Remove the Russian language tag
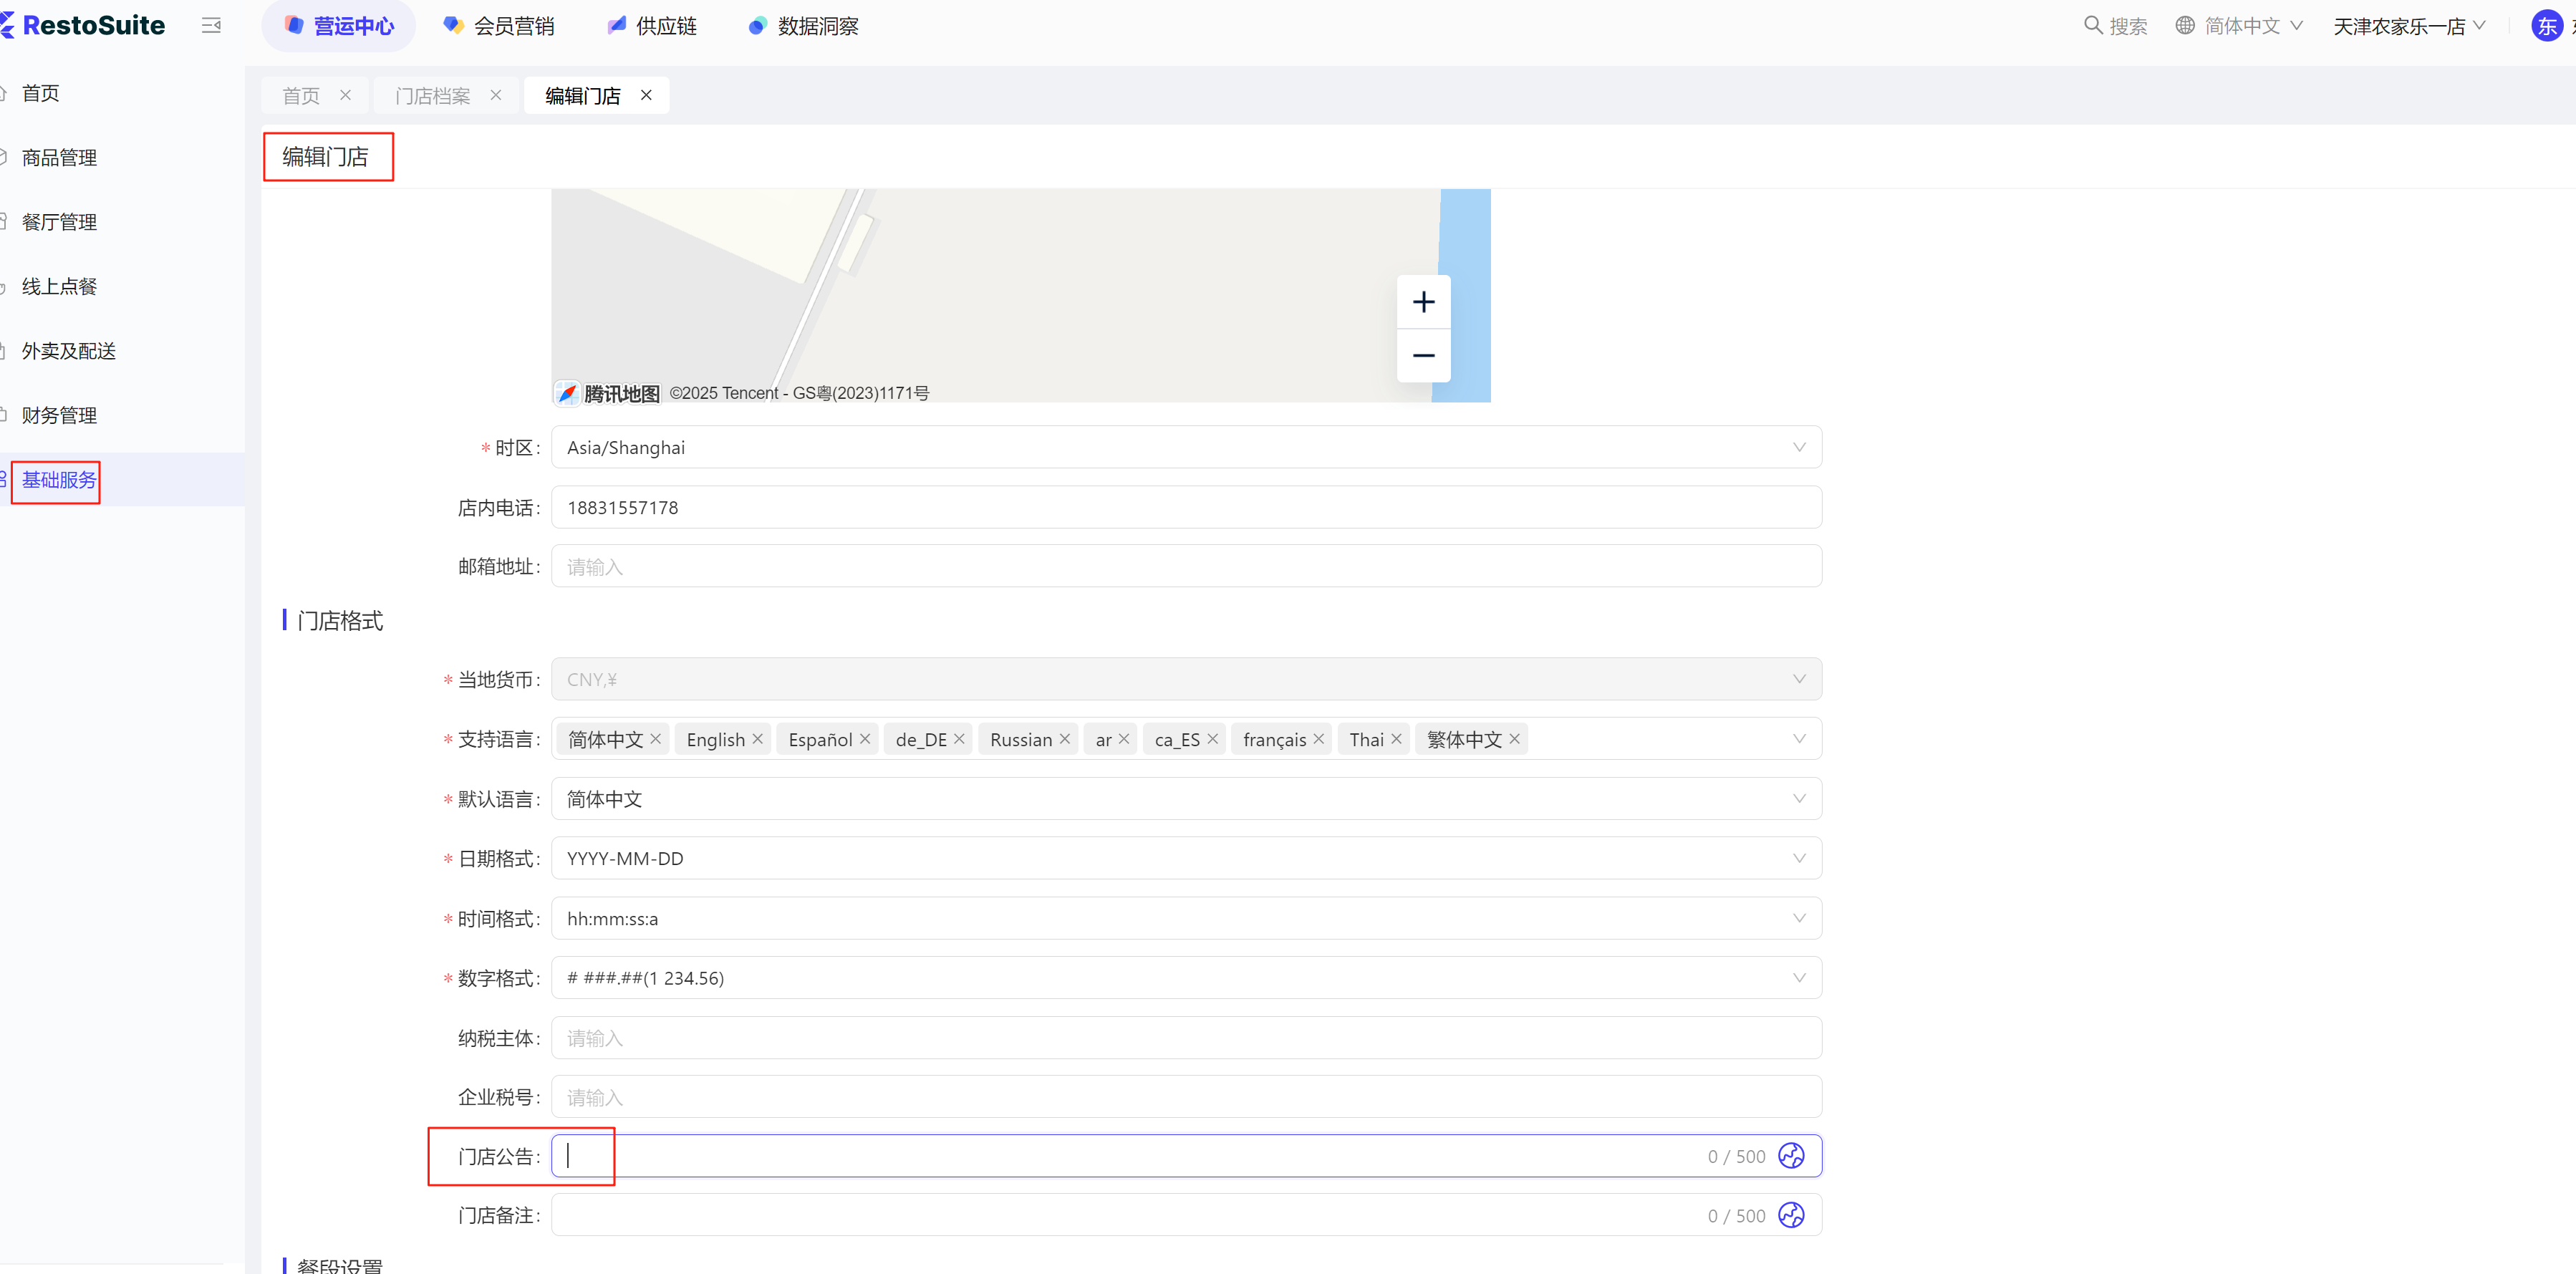The image size is (2576, 1274). (1064, 739)
